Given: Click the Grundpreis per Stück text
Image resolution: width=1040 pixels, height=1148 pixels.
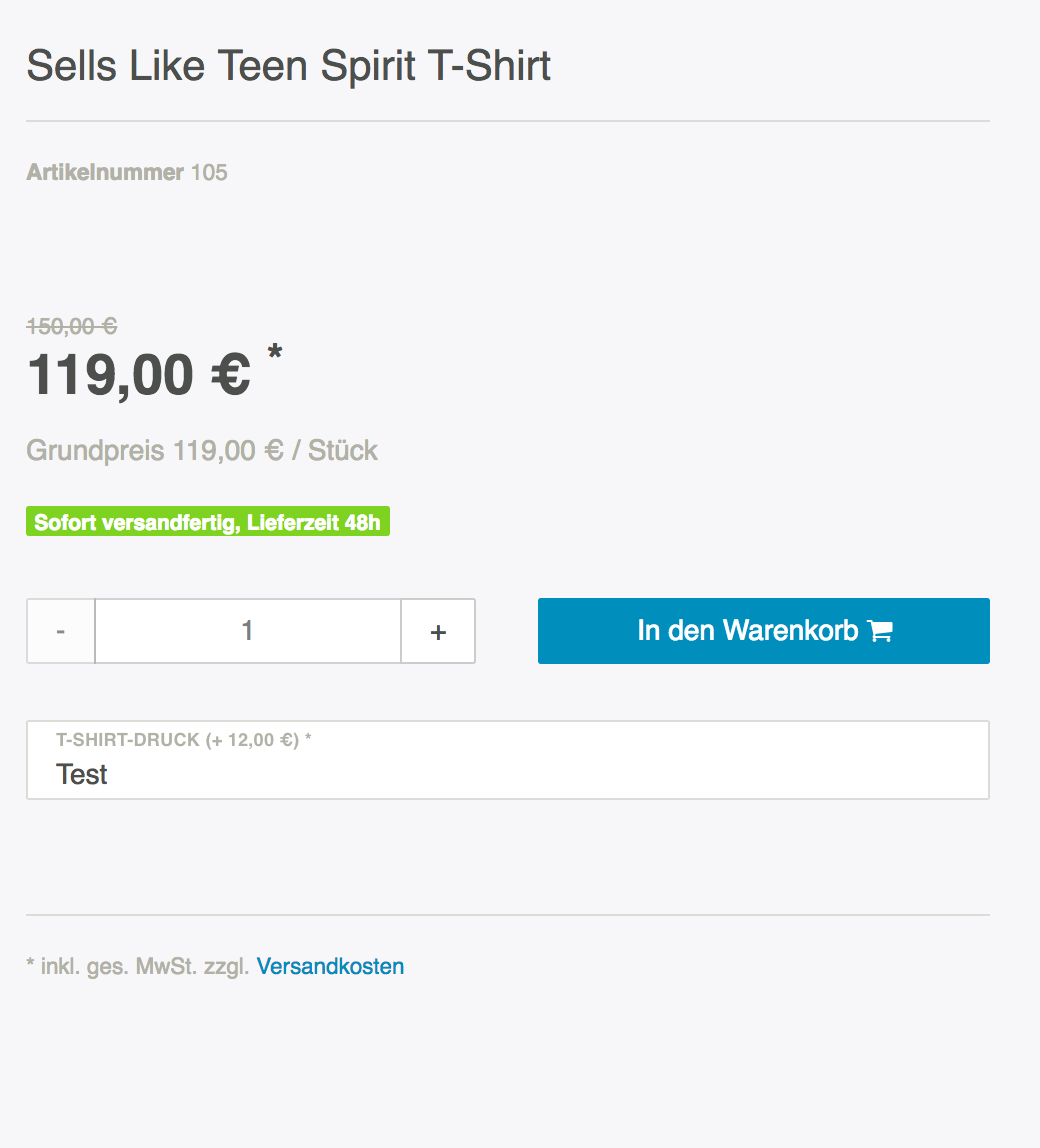Looking at the screenshot, I should pyautogui.click(x=202, y=450).
